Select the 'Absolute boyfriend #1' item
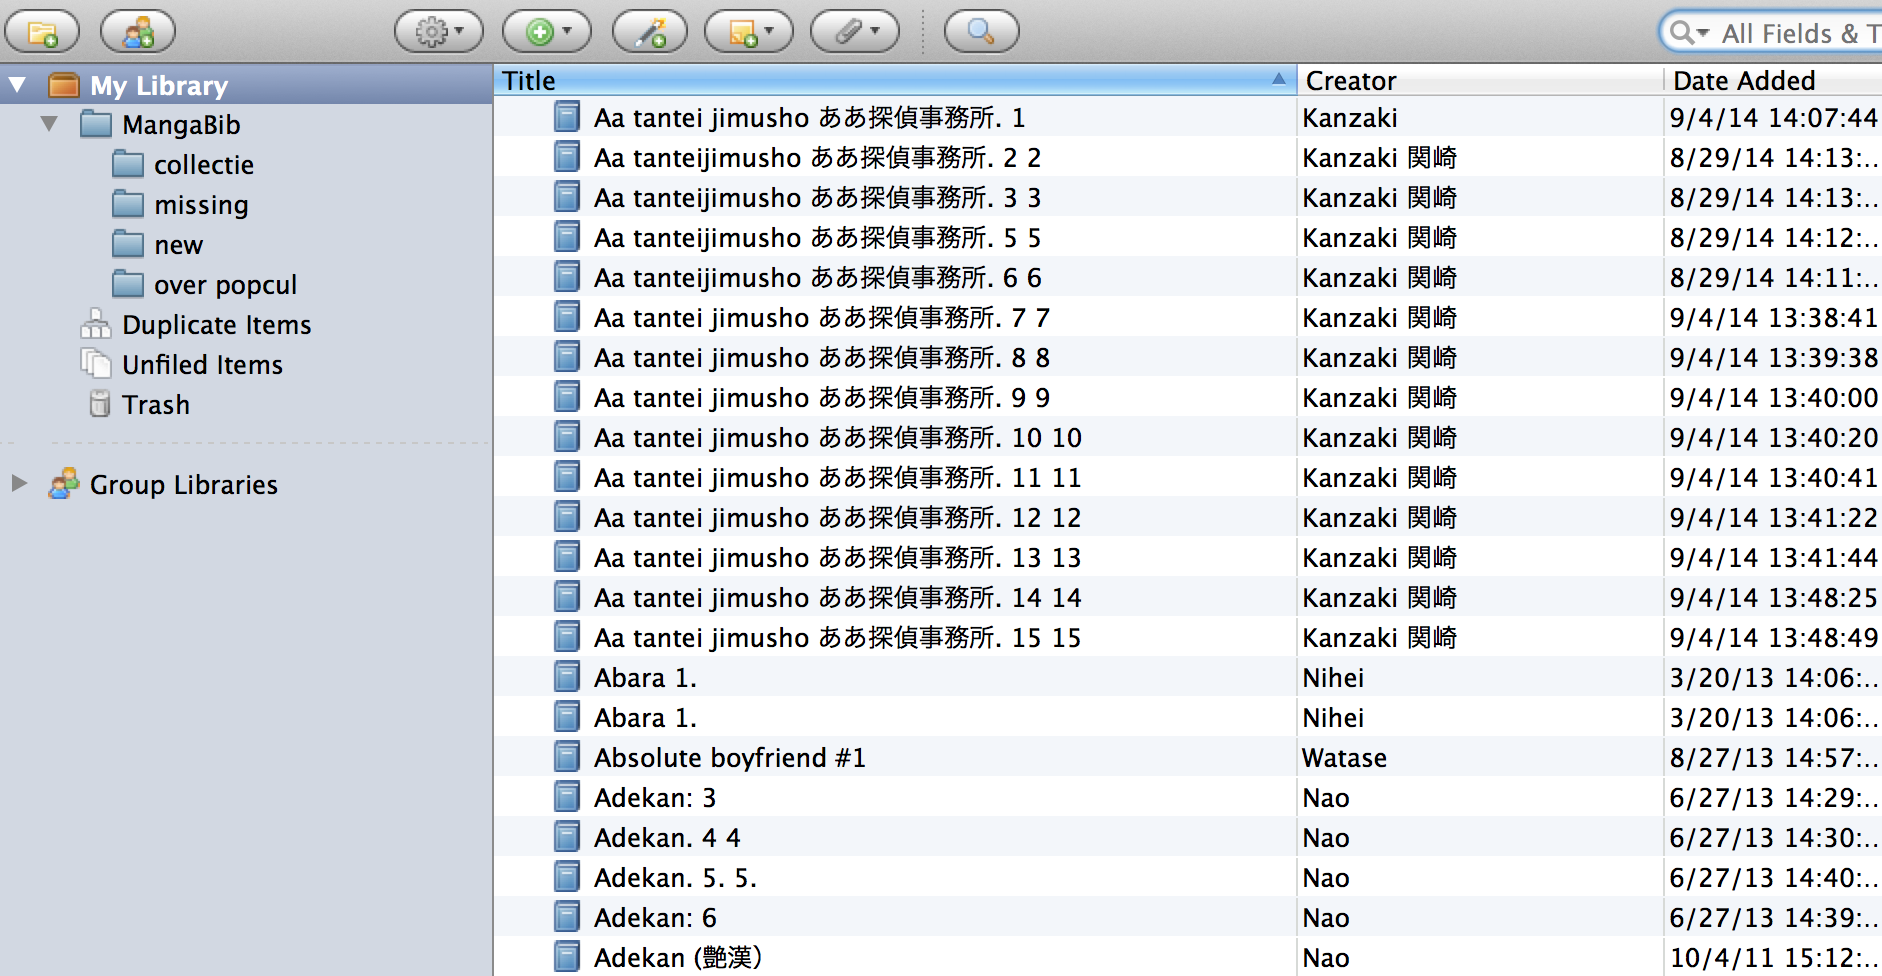 click(x=729, y=758)
